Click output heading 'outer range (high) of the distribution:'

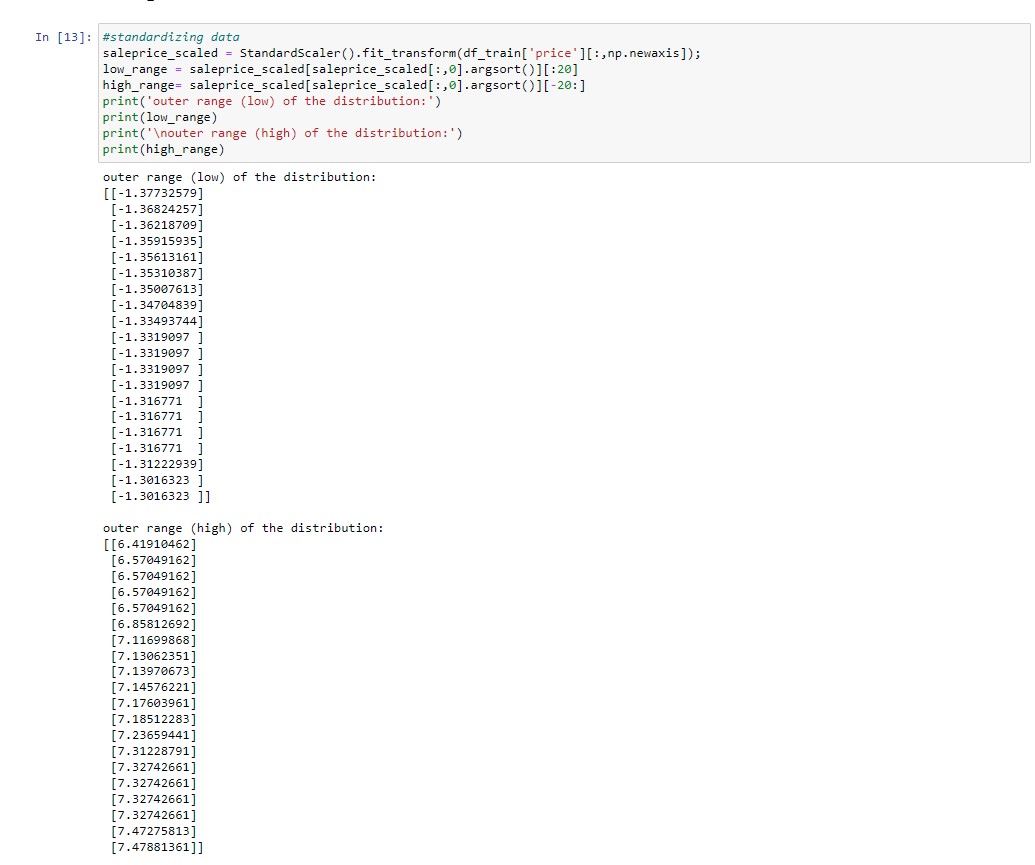point(243,528)
